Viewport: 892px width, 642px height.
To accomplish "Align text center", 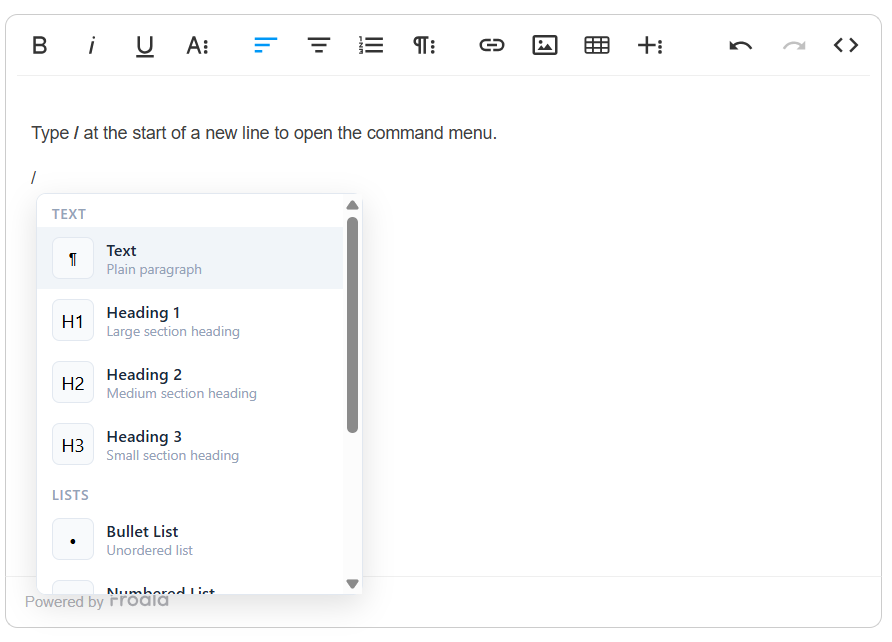I will 319,45.
